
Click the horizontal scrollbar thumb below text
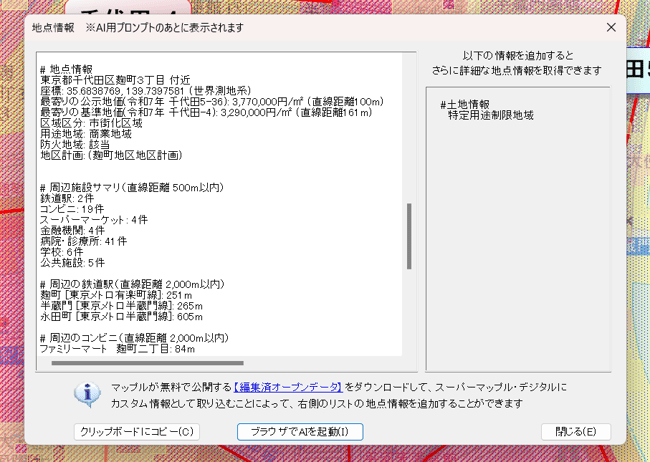pyautogui.click(x=148, y=363)
